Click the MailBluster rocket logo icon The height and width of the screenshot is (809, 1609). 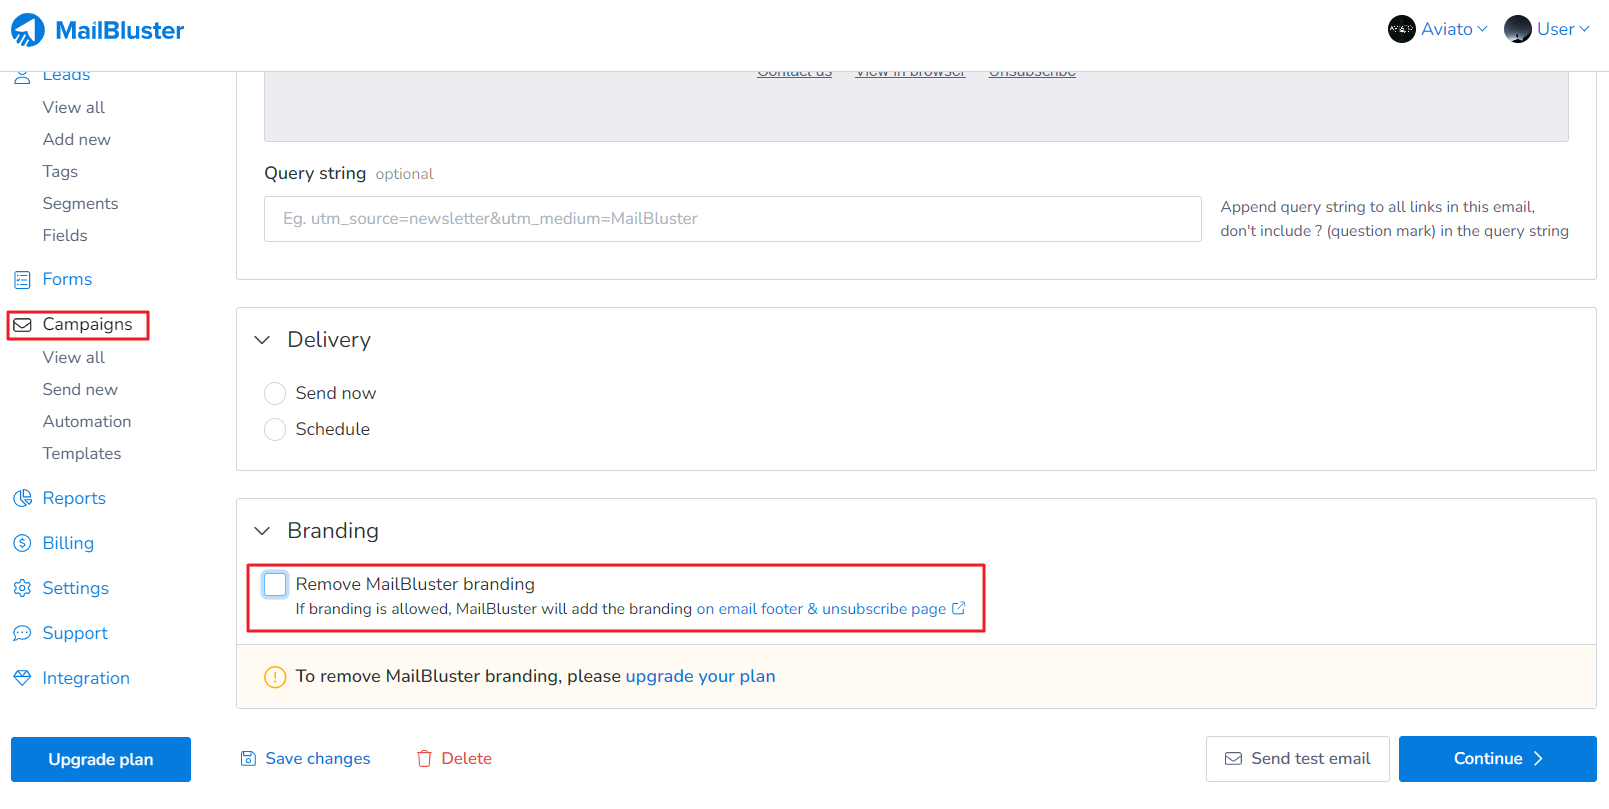tap(28, 30)
